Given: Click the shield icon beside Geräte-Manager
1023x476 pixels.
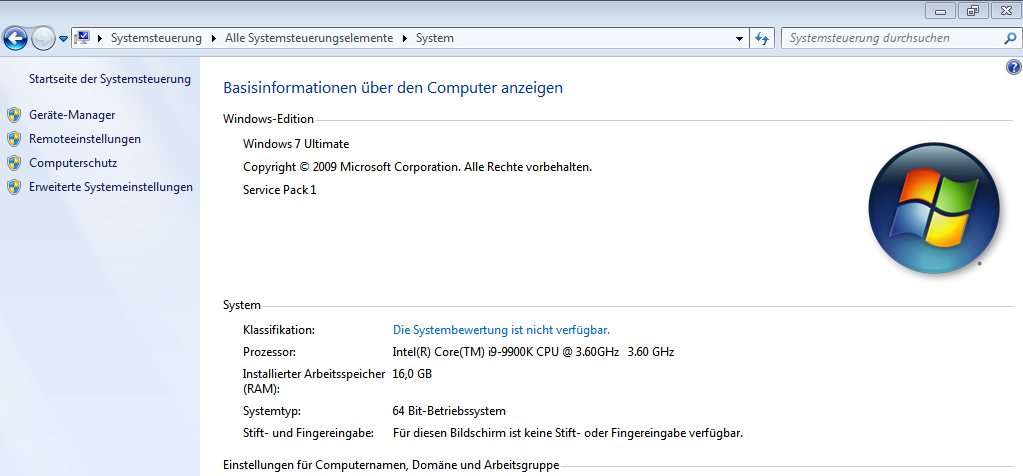Looking at the screenshot, I should (x=14, y=115).
